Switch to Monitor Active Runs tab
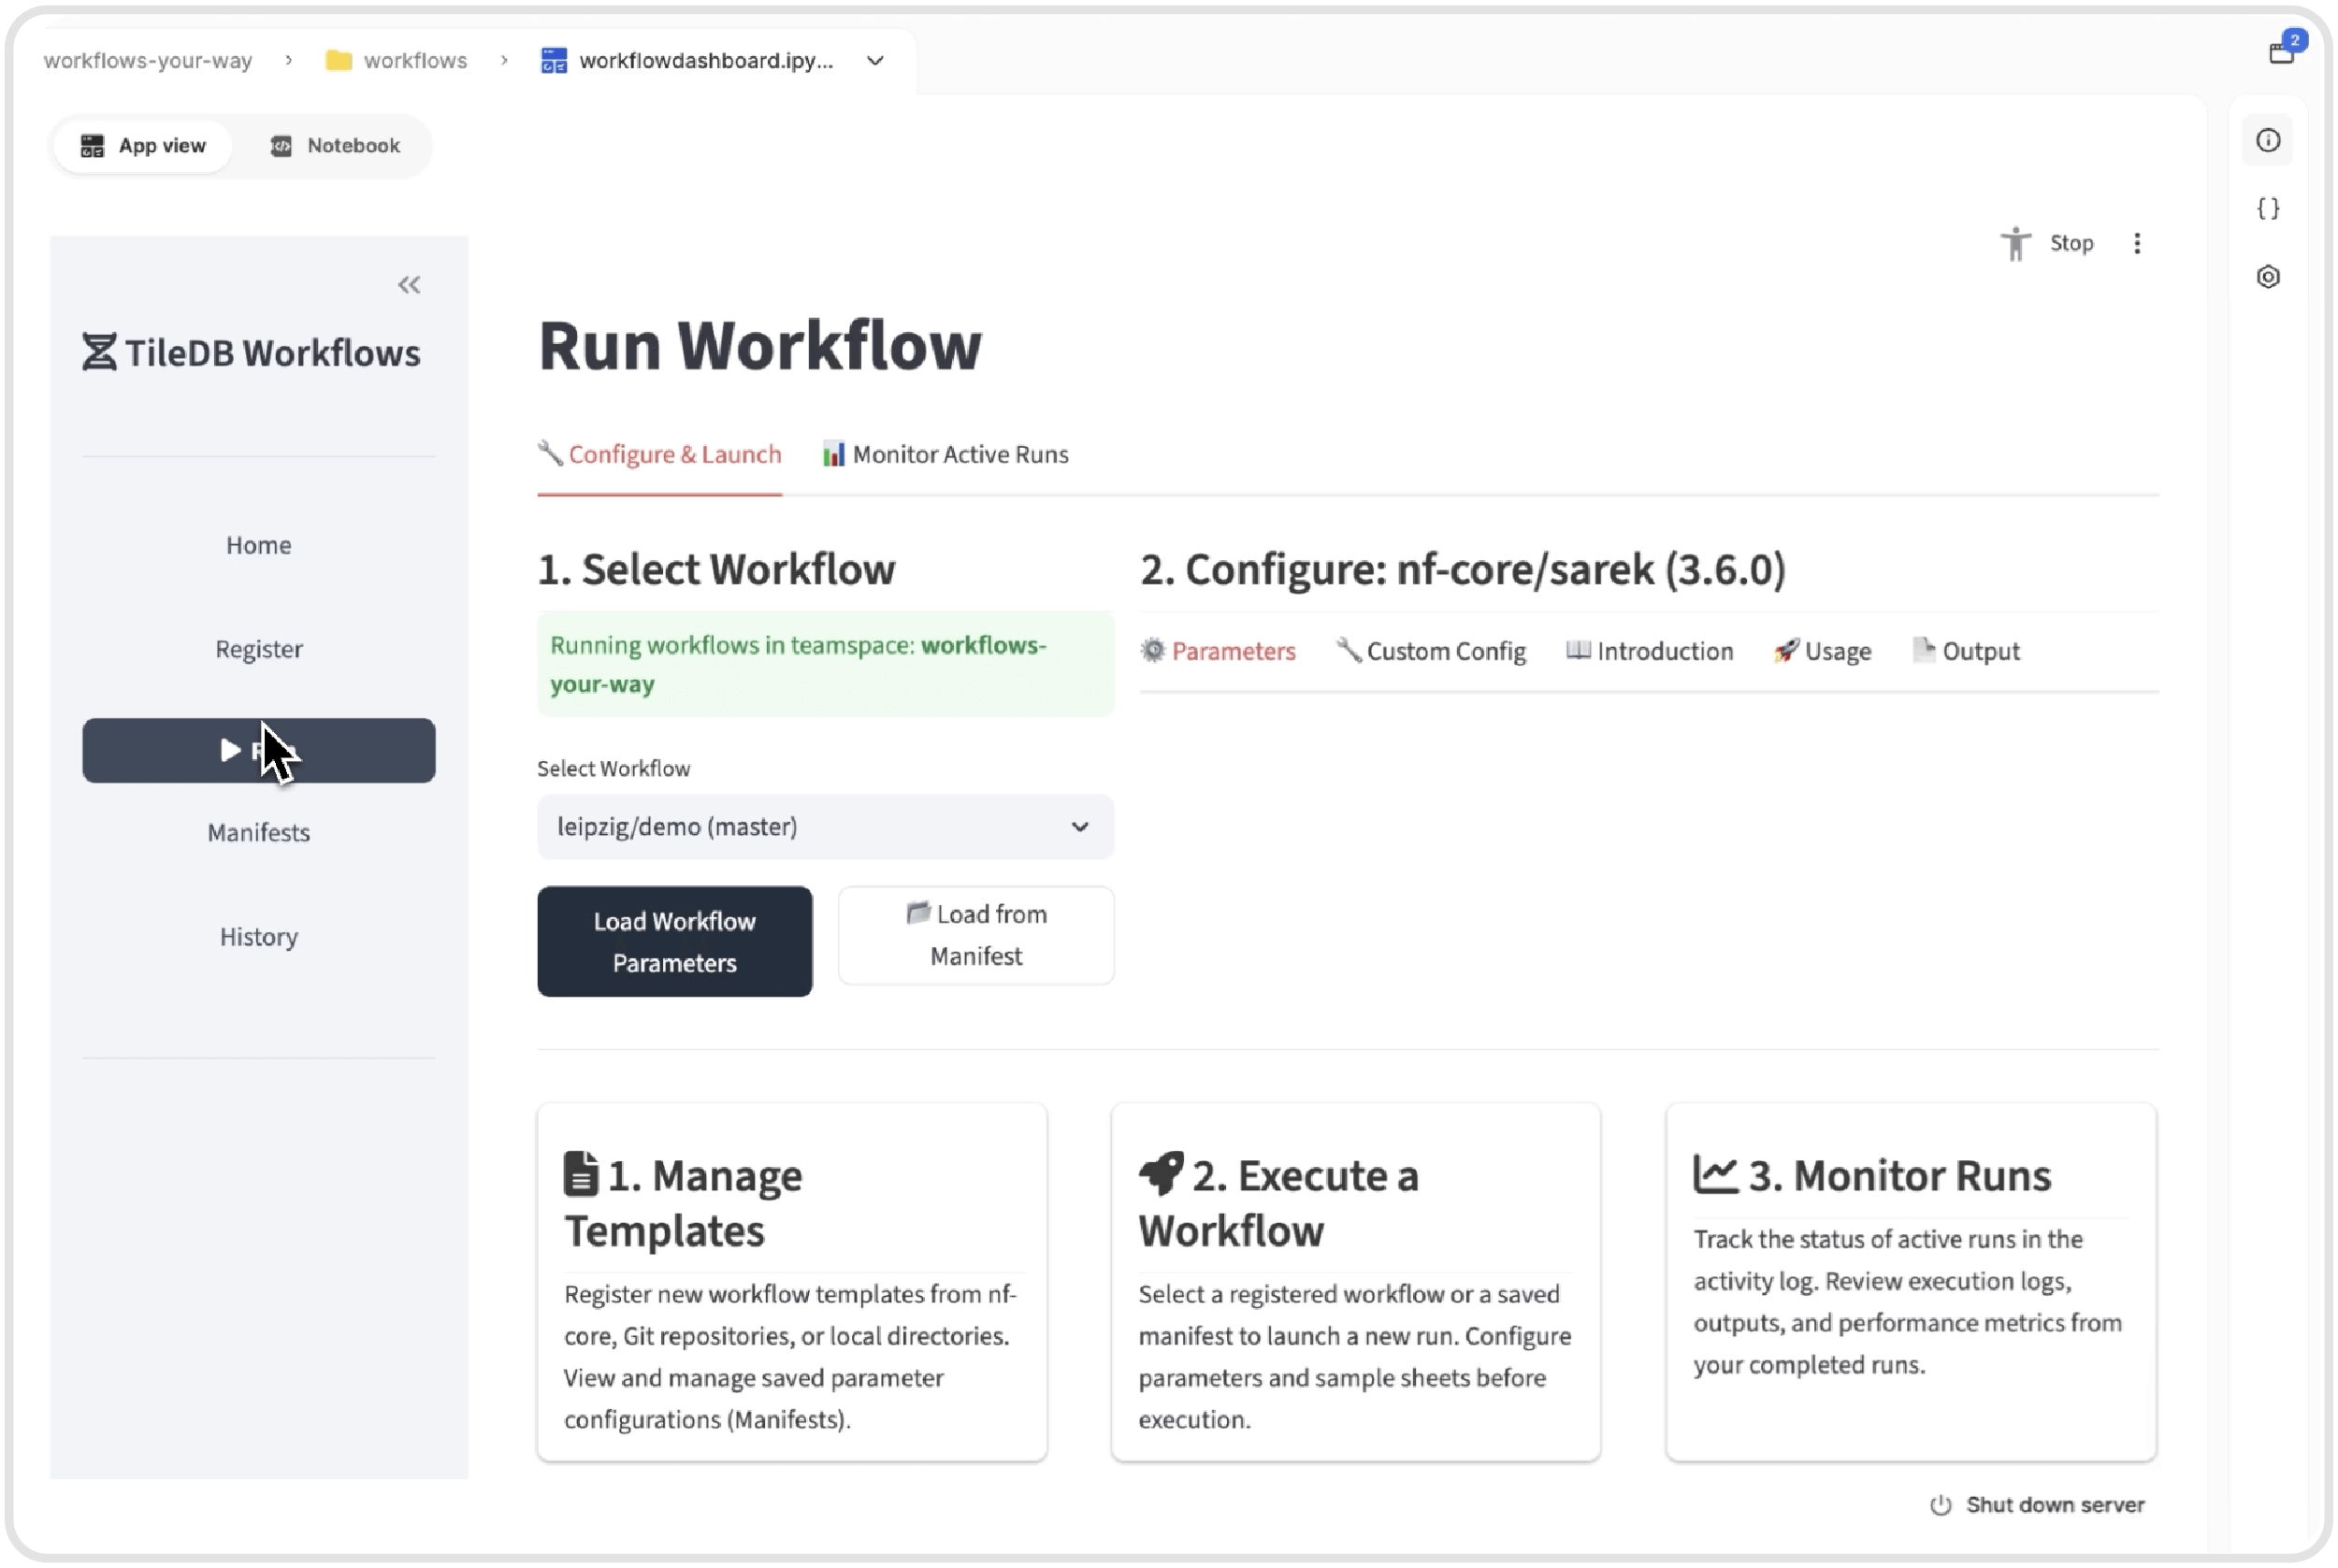Image resolution: width=2338 pixels, height=1568 pixels. coord(945,455)
